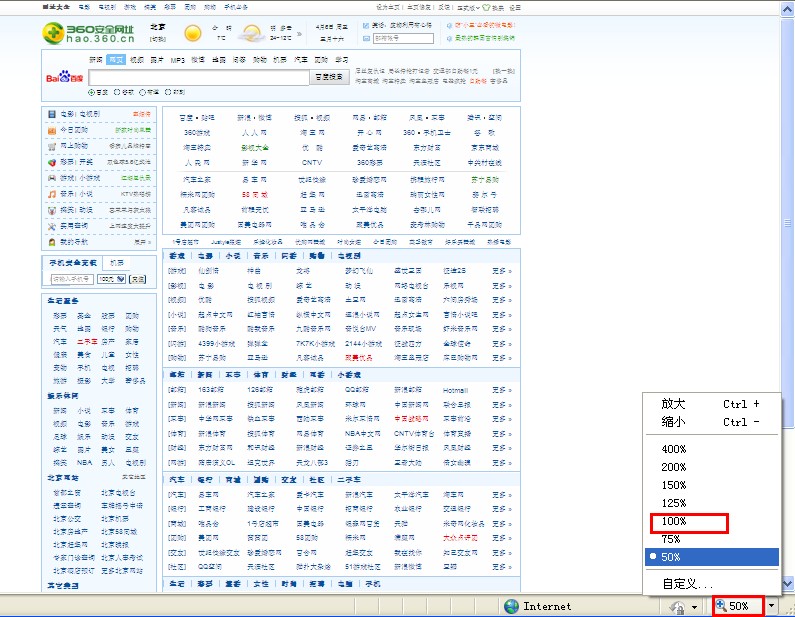
Task: Click the zoom magnifier in status bar
Action: [x=721, y=606]
